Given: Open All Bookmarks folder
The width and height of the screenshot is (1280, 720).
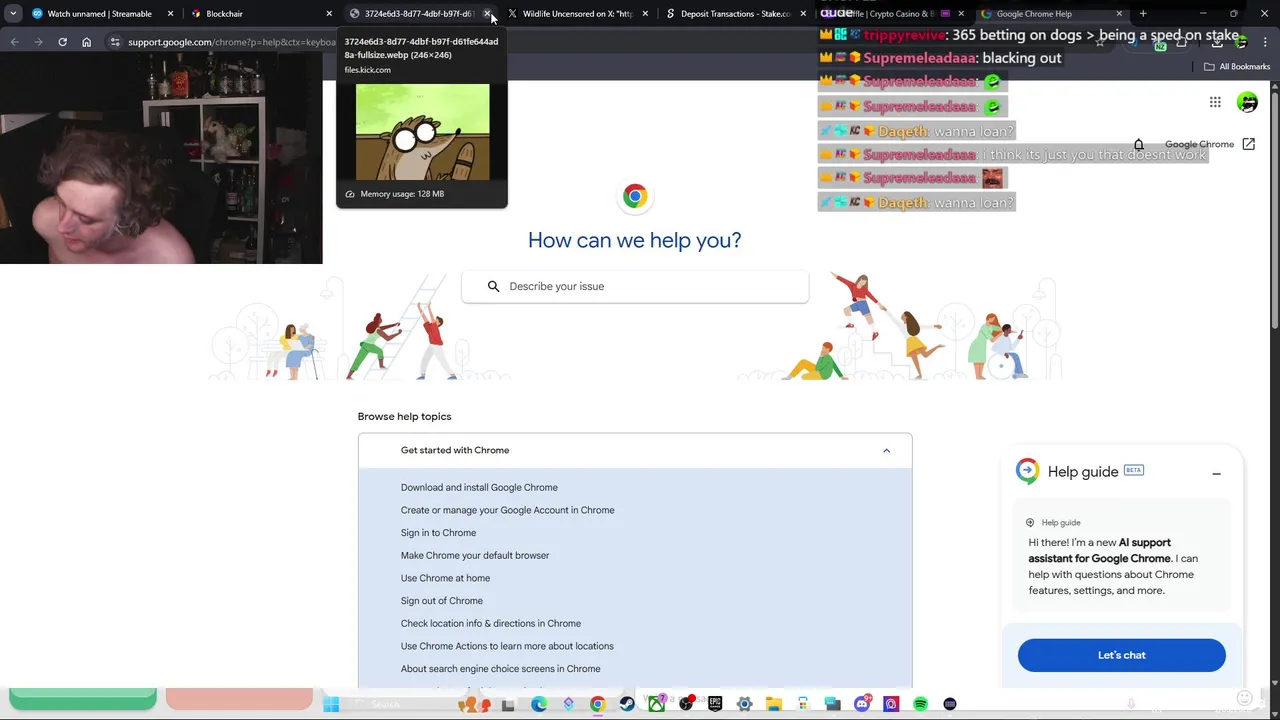Looking at the screenshot, I should point(1237,66).
